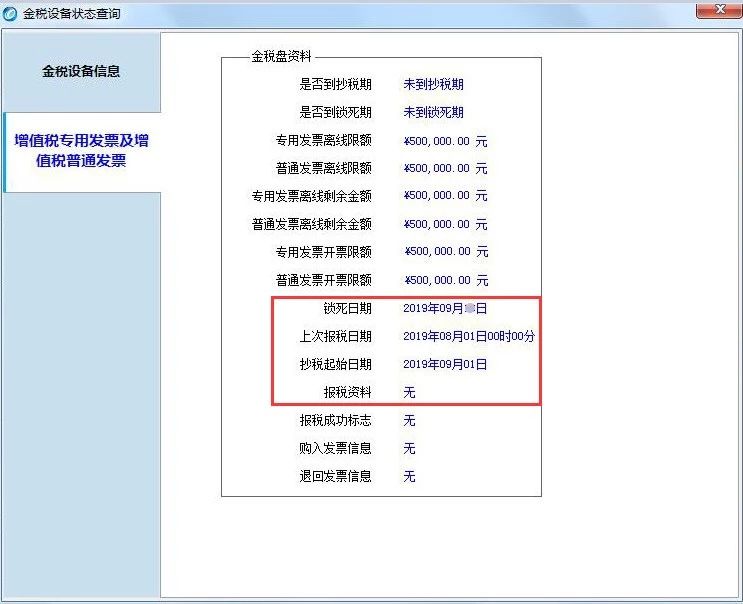Select the 增值税专用发票及增值税普通发票 tab
Image resolution: width=743 pixels, height=604 pixels.
[x=81, y=151]
